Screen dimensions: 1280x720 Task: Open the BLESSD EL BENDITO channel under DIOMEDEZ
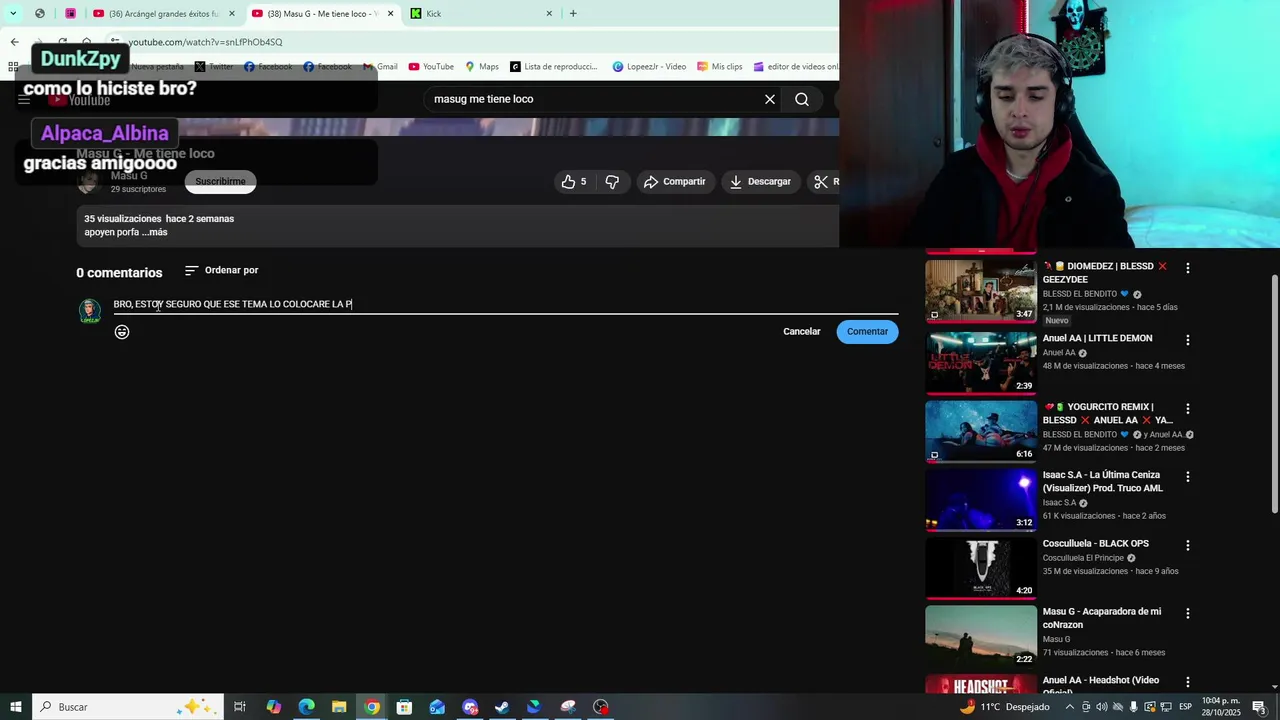[x=1079, y=294]
